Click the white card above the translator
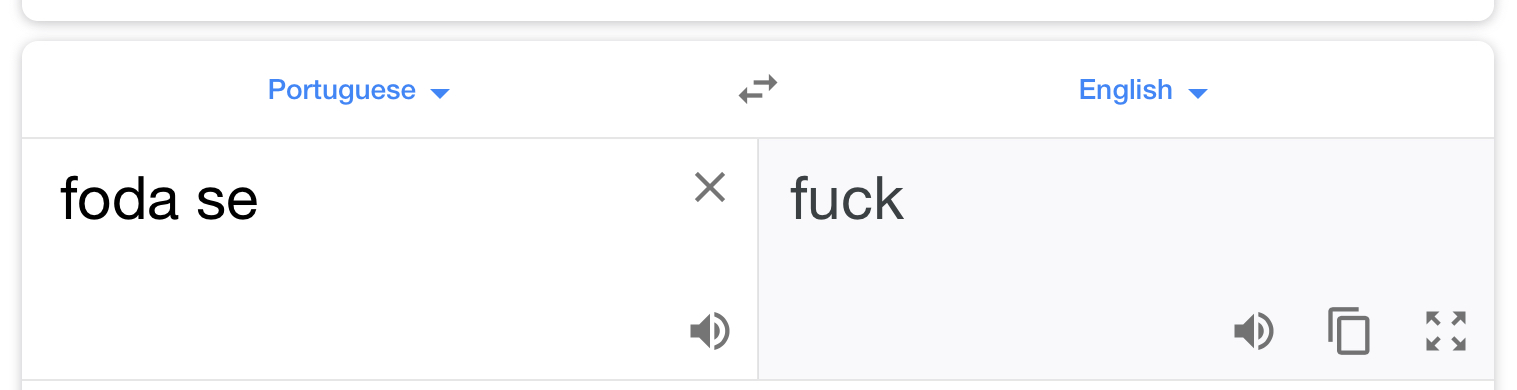1517x390 pixels. point(758,8)
